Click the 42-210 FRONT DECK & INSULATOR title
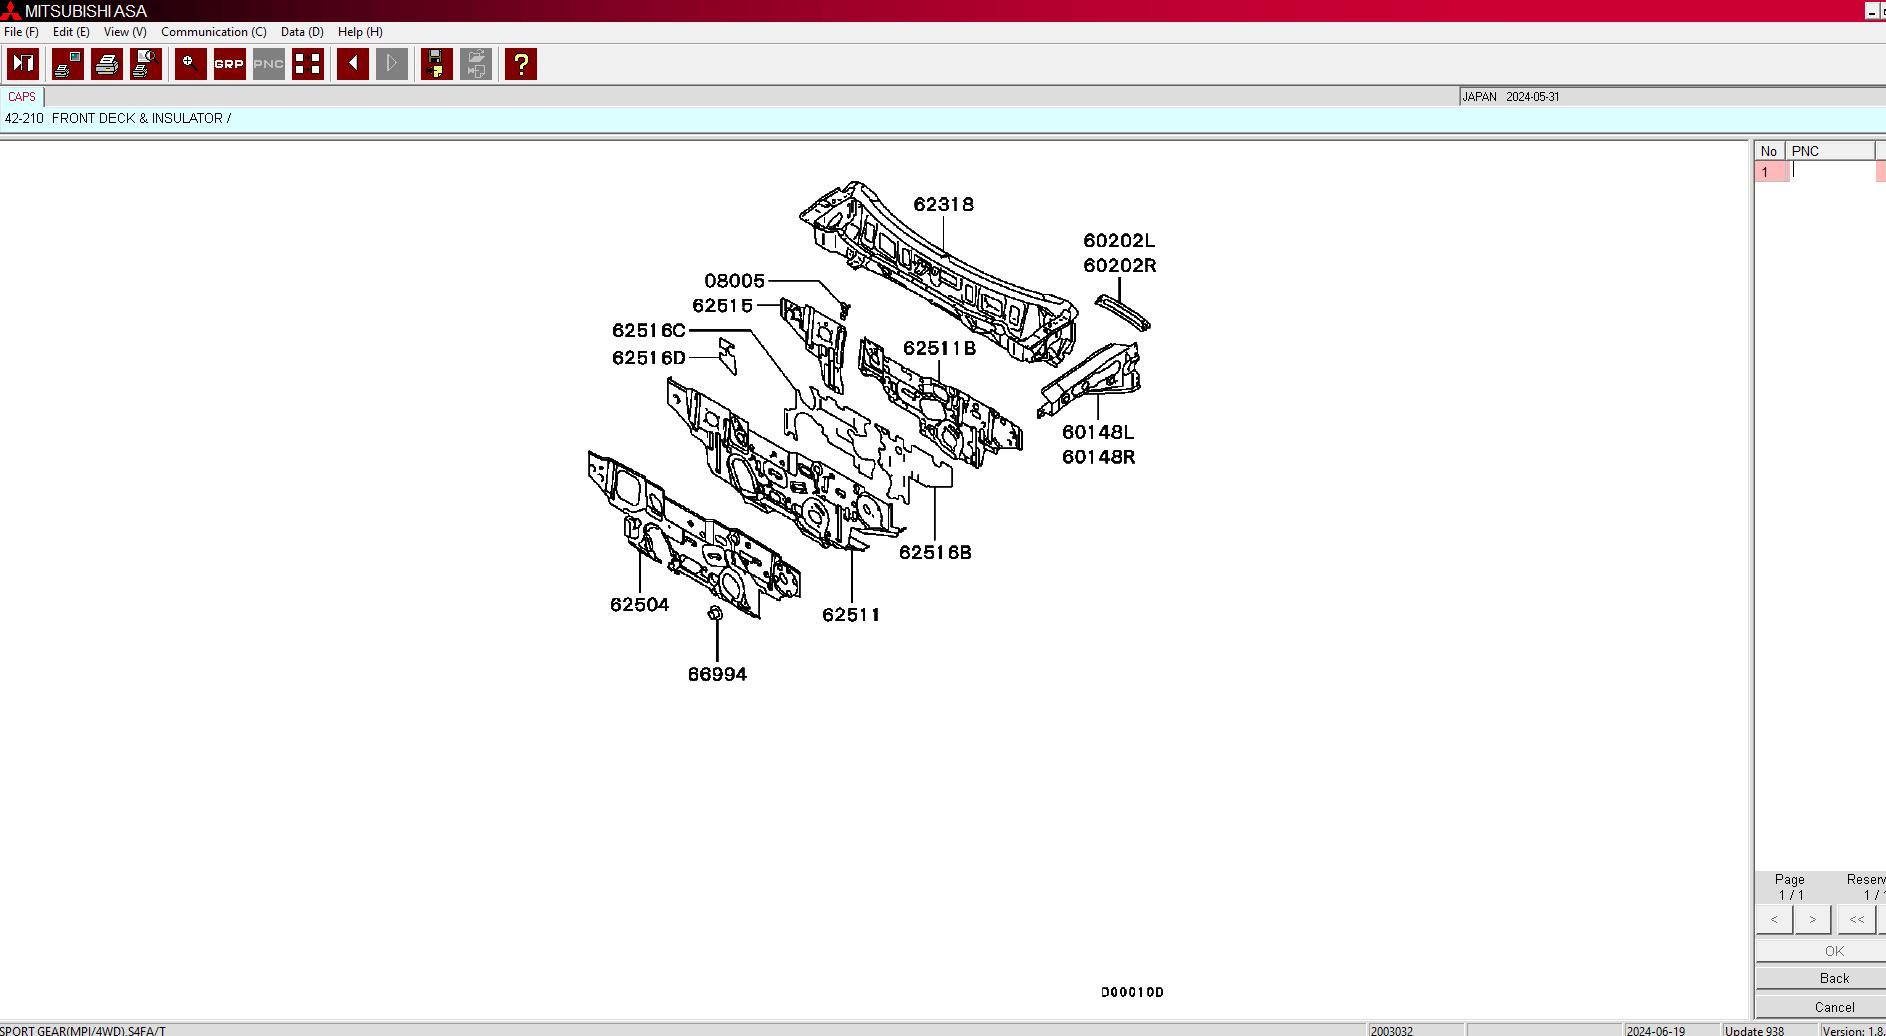The width and height of the screenshot is (1886, 1036). (x=118, y=118)
